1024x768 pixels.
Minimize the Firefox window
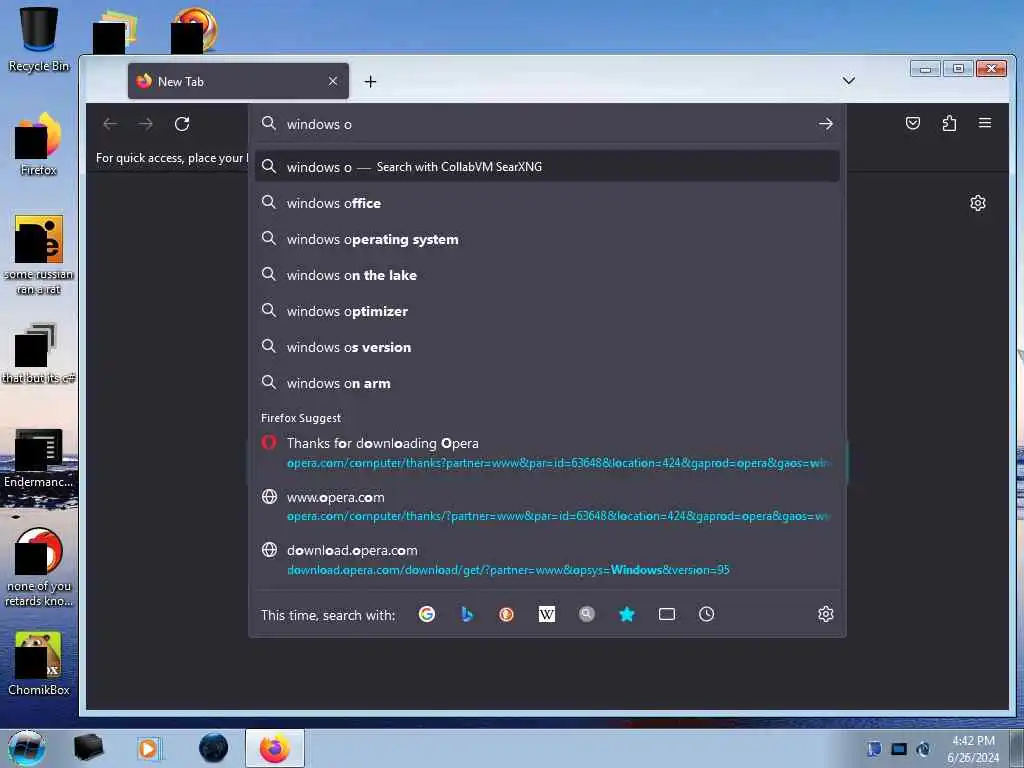tap(925, 69)
